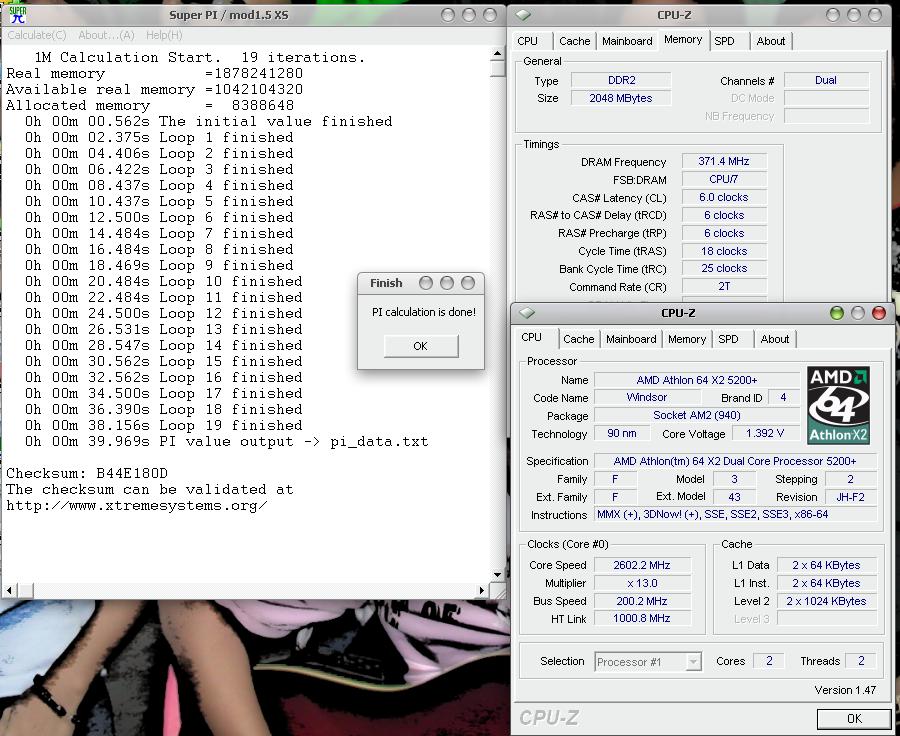The image size is (900, 736).
Task: Click processor Name AMD Athlon 64 X2 5200+
Action: click(697, 380)
